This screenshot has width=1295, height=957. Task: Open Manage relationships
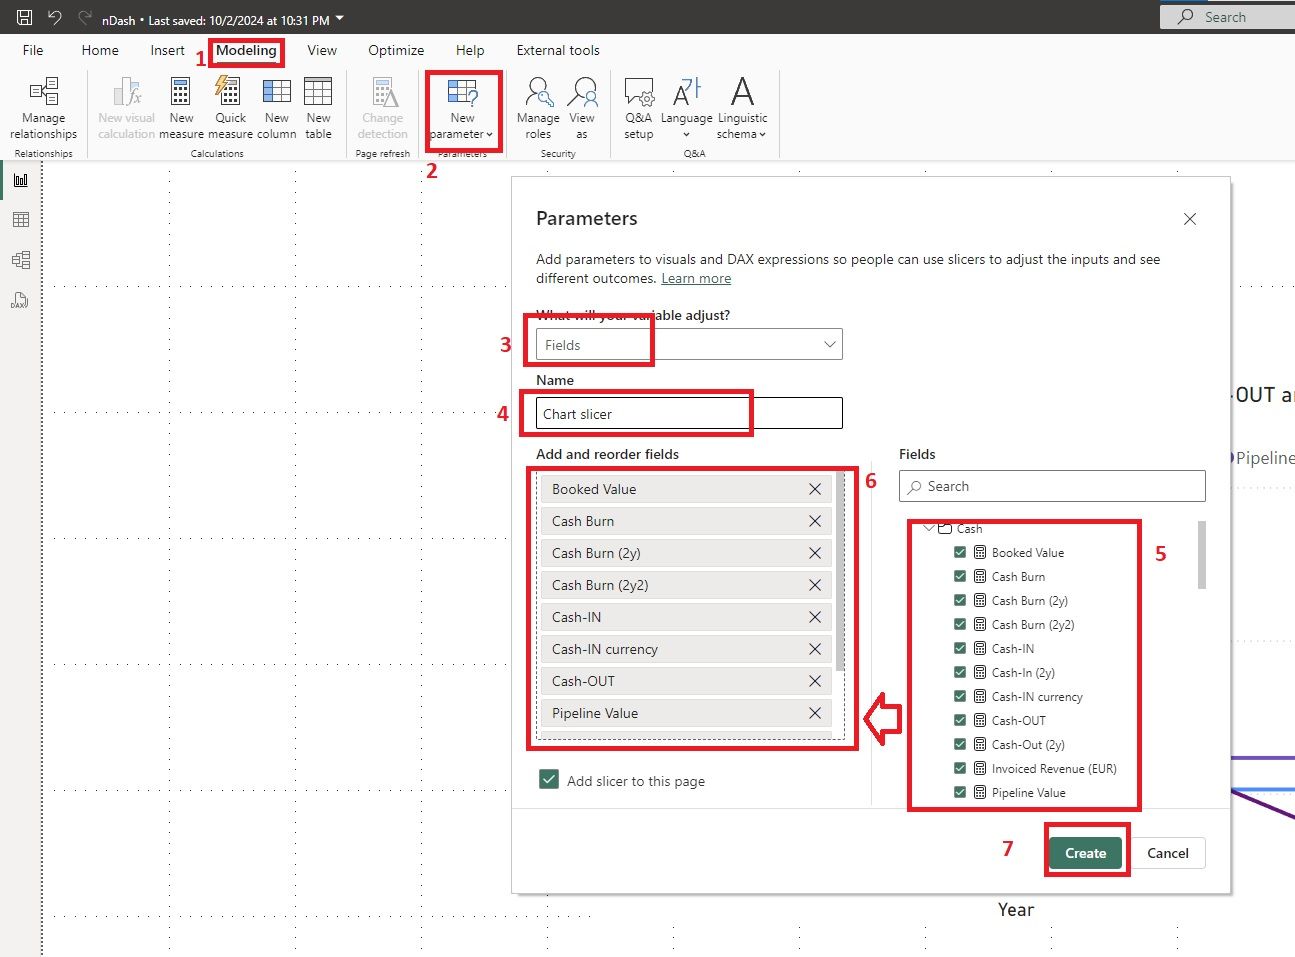[x=44, y=109]
